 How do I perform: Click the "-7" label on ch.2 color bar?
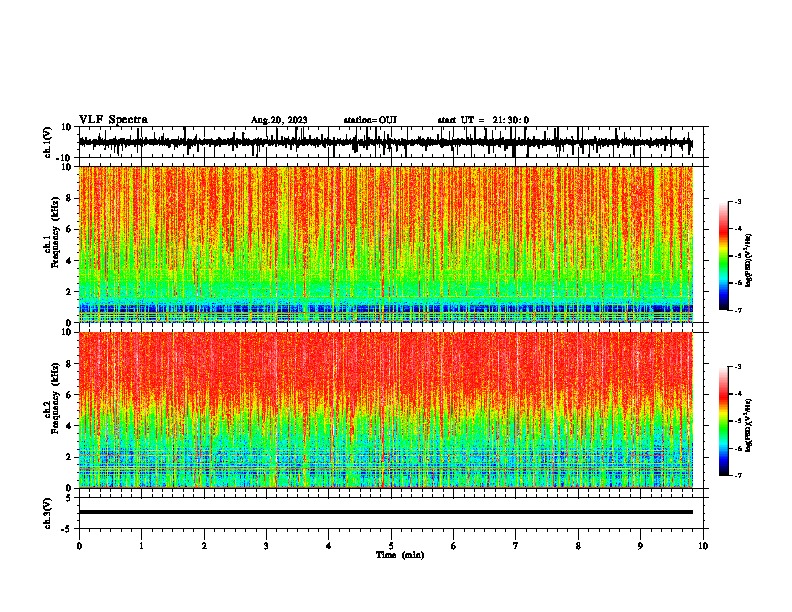tap(737, 475)
